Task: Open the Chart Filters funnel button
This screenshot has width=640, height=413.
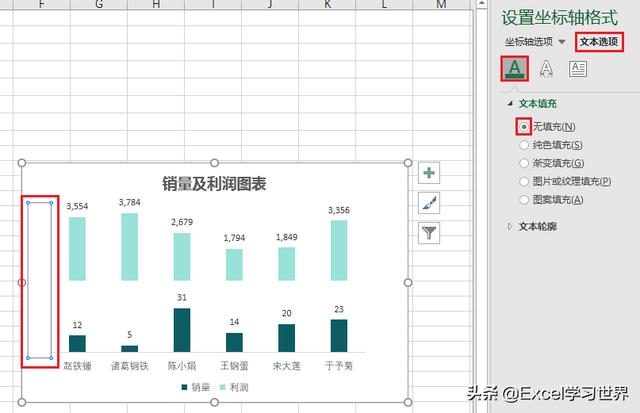Action: coord(429,233)
